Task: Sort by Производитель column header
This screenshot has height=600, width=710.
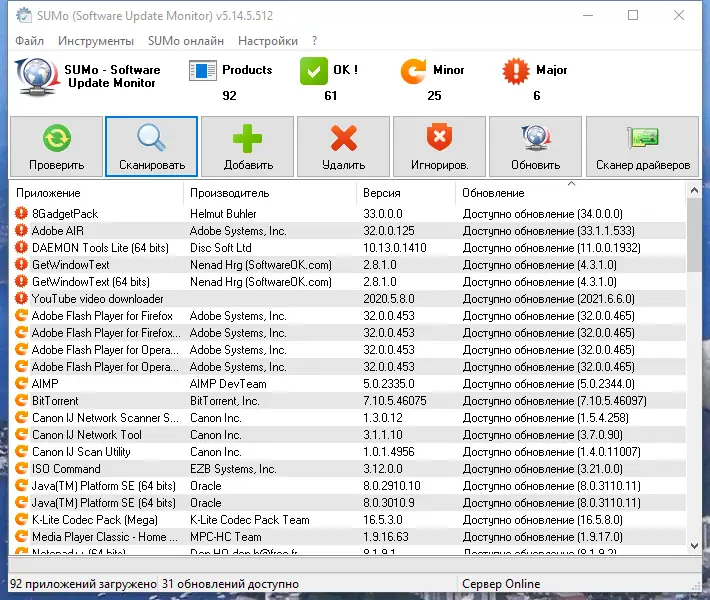Action: click(x=270, y=193)
